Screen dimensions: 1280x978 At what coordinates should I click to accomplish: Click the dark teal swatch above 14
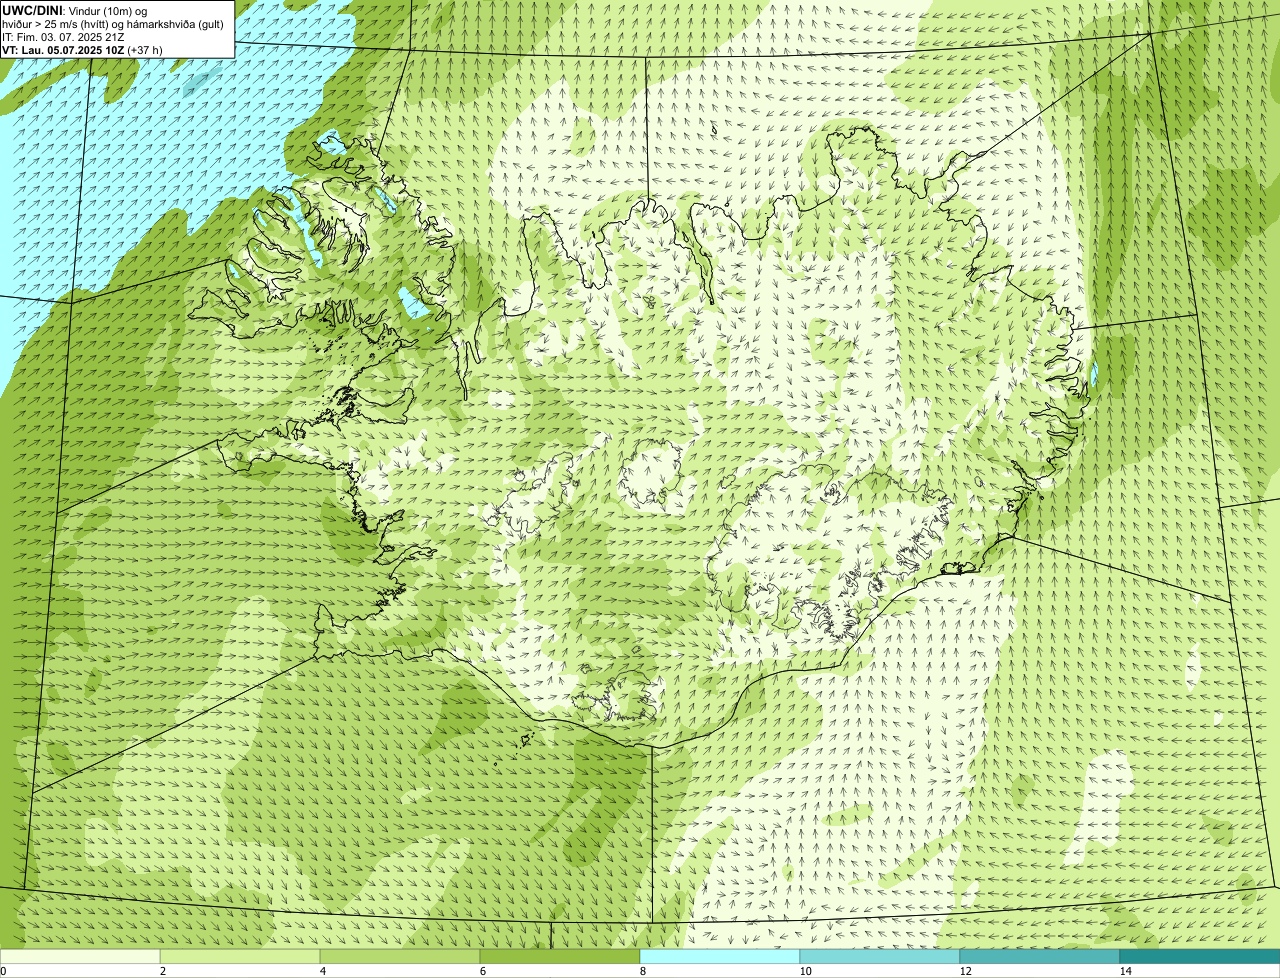coord(1200,956)
